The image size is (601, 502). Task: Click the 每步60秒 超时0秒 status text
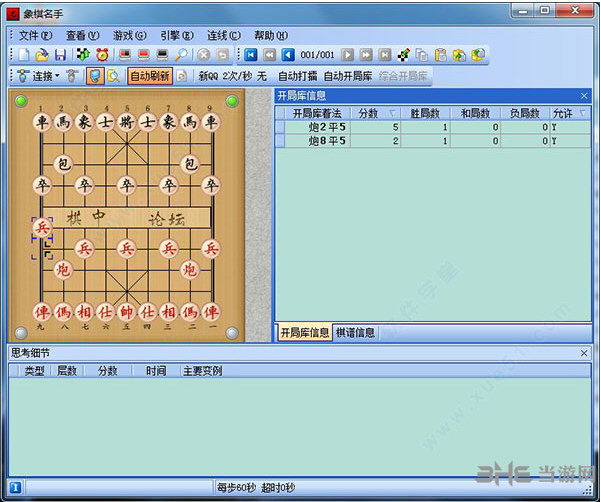pyautogui.click(x=256, y=487)
